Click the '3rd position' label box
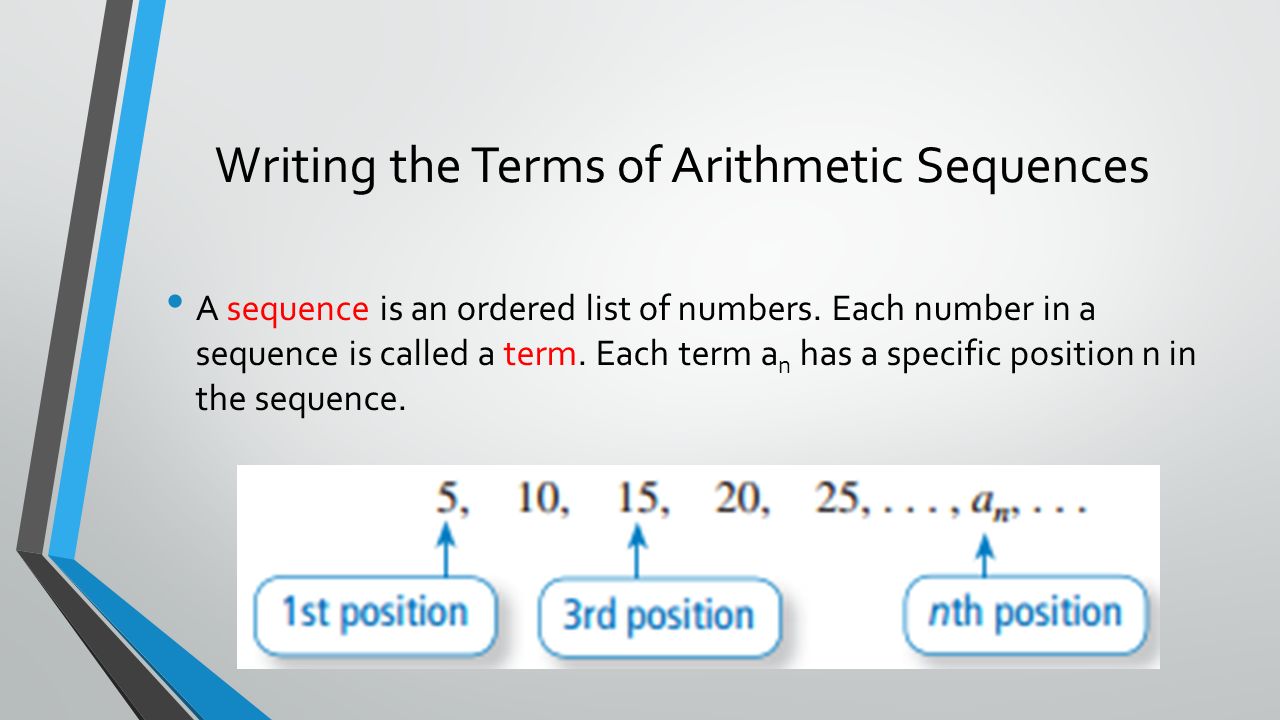Image resolution: width=1280 pixels, height=720 pixels. tap(659, 616)
